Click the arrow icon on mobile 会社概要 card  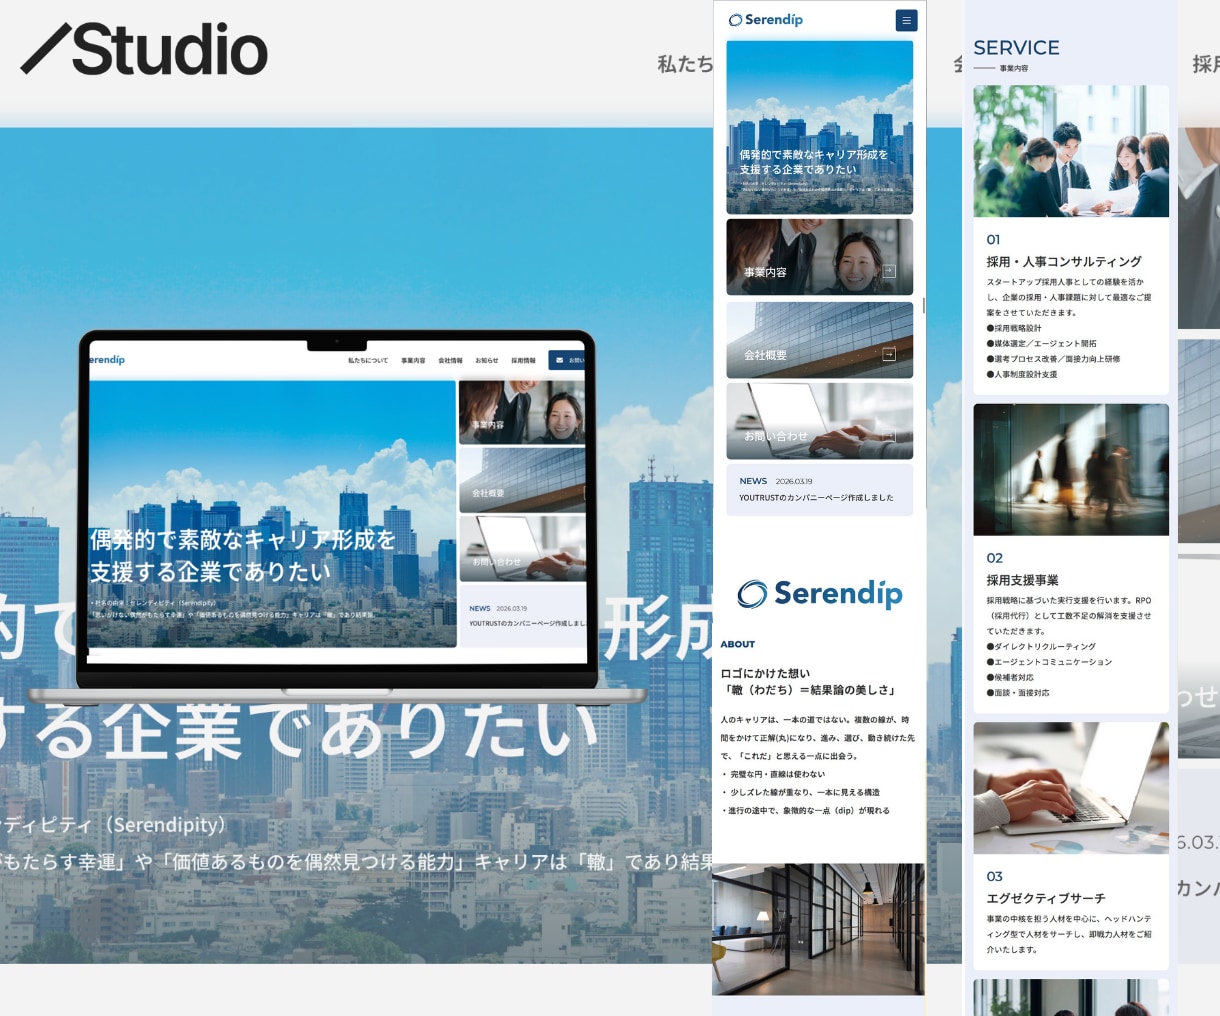(889, 354)
